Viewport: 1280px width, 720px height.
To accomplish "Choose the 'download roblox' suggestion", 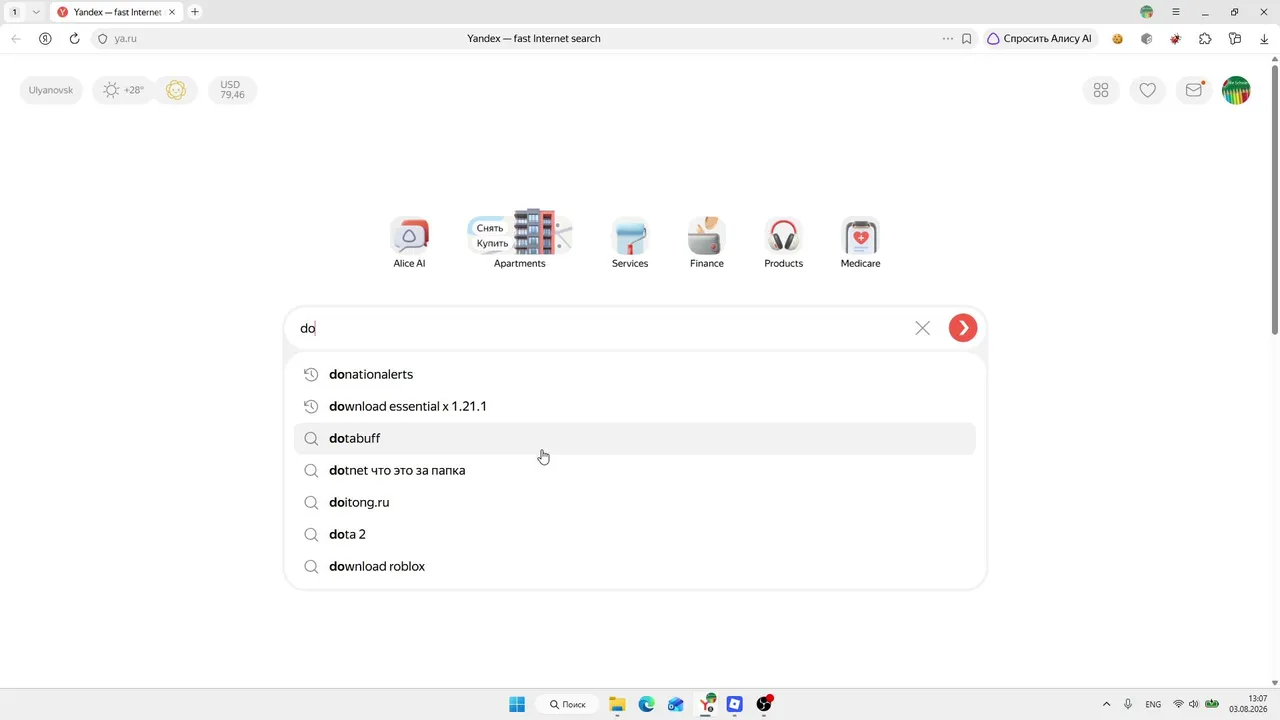I will (635, 566).
